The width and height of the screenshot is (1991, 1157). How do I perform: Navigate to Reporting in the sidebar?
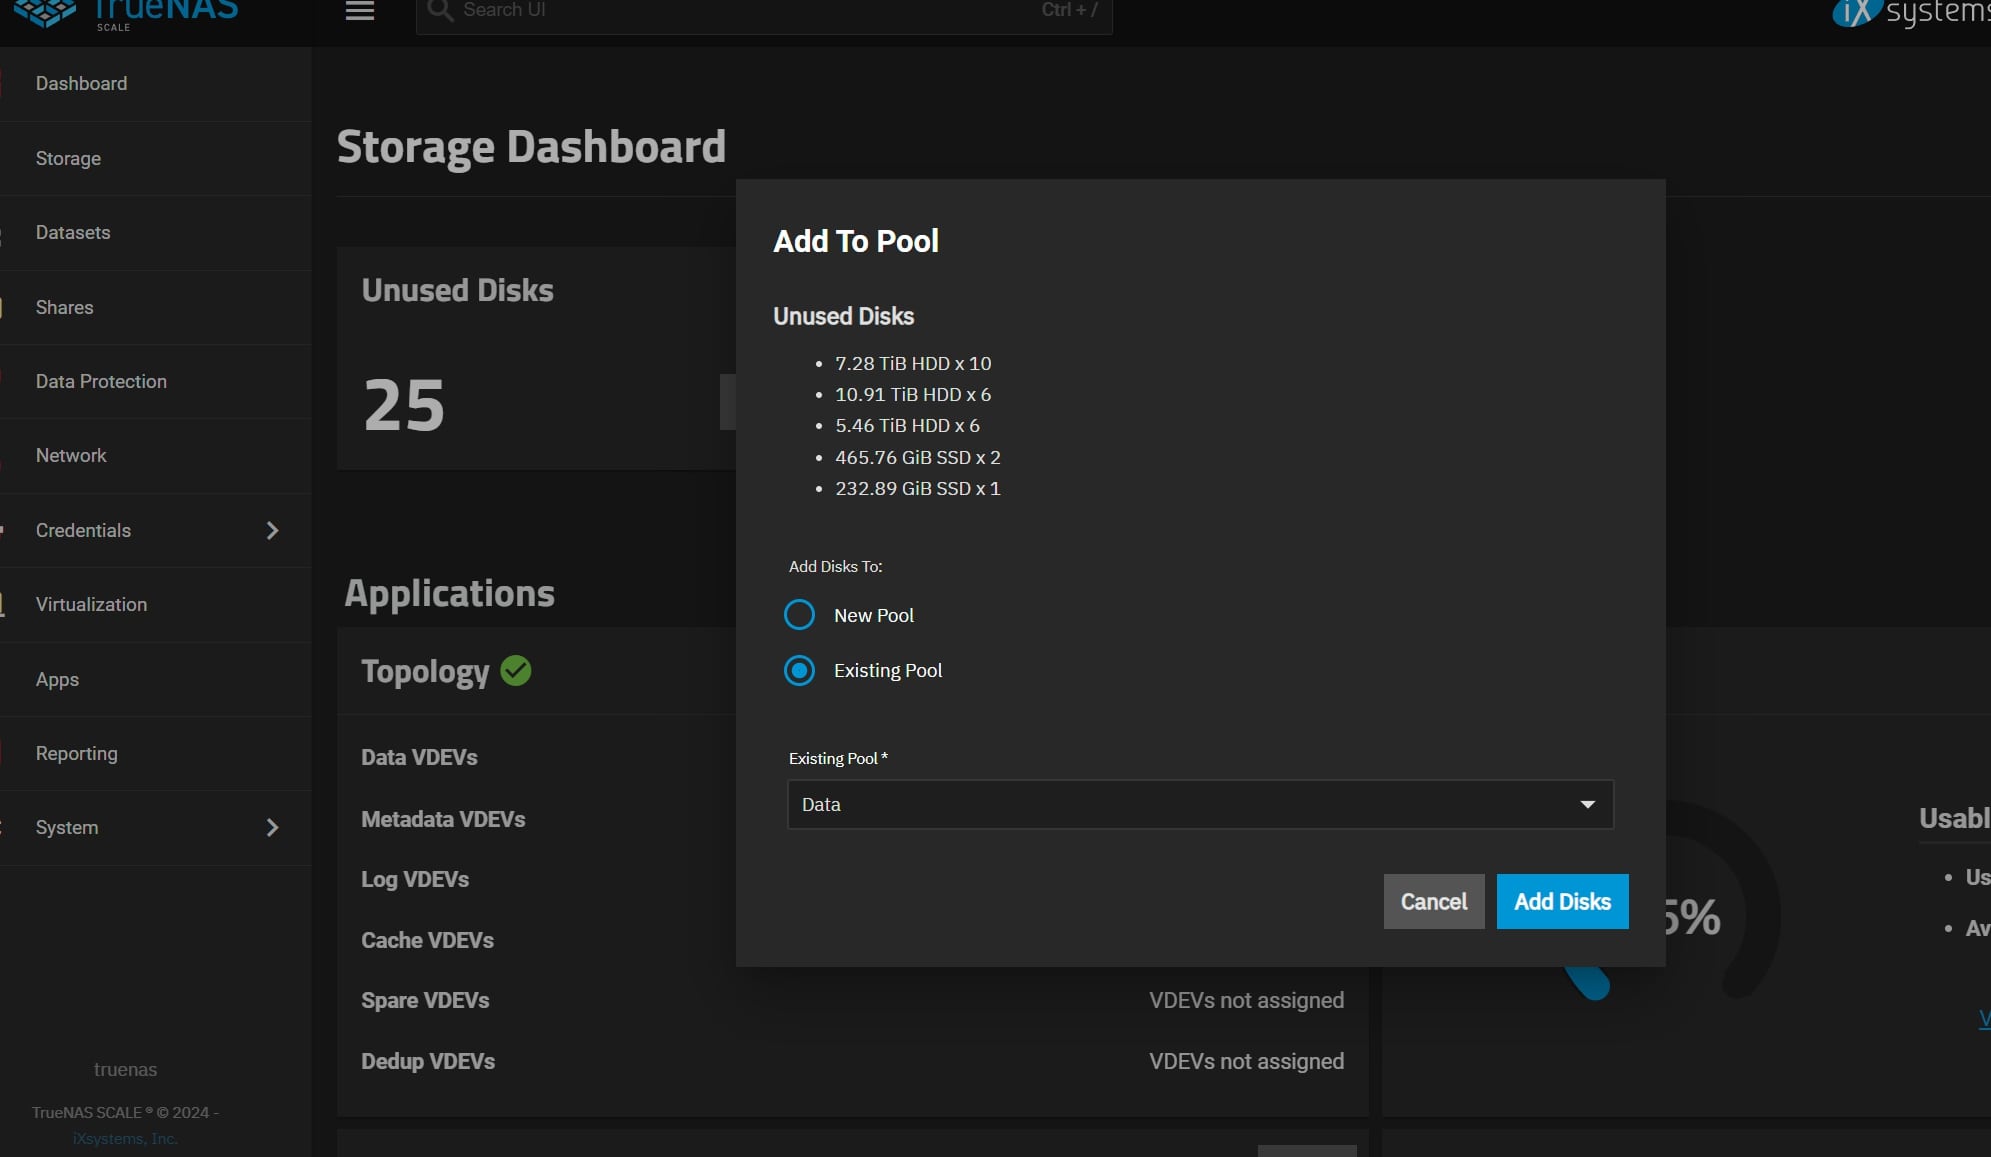(x=76, y=753)
